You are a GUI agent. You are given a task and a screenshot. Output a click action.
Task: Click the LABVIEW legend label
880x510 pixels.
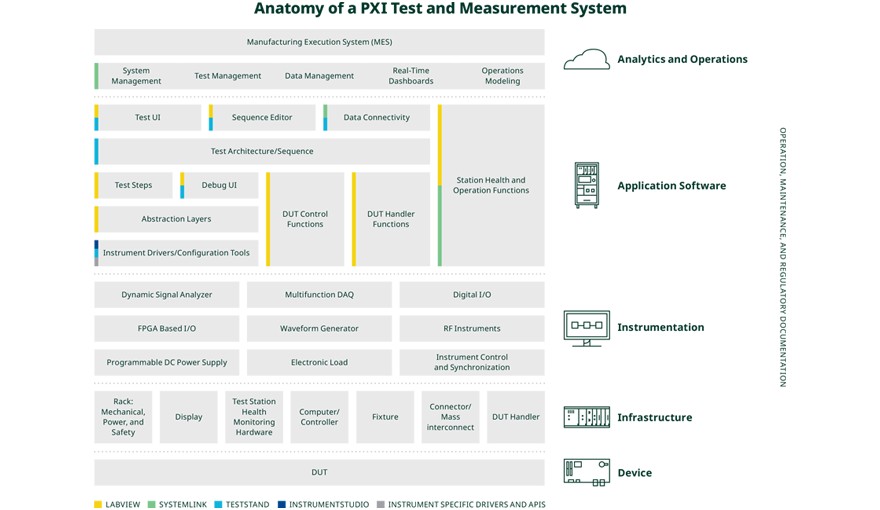pyautogui.click(x=123, y=504)
